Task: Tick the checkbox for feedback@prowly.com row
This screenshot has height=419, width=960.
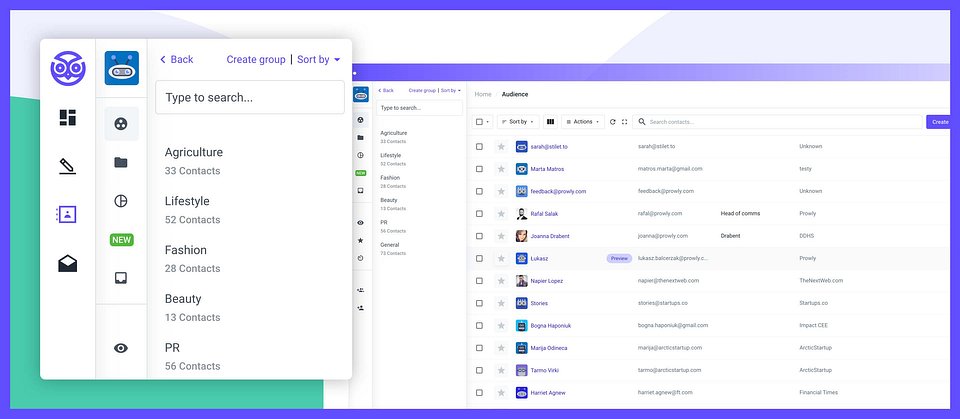Action: tap(479, 191)
